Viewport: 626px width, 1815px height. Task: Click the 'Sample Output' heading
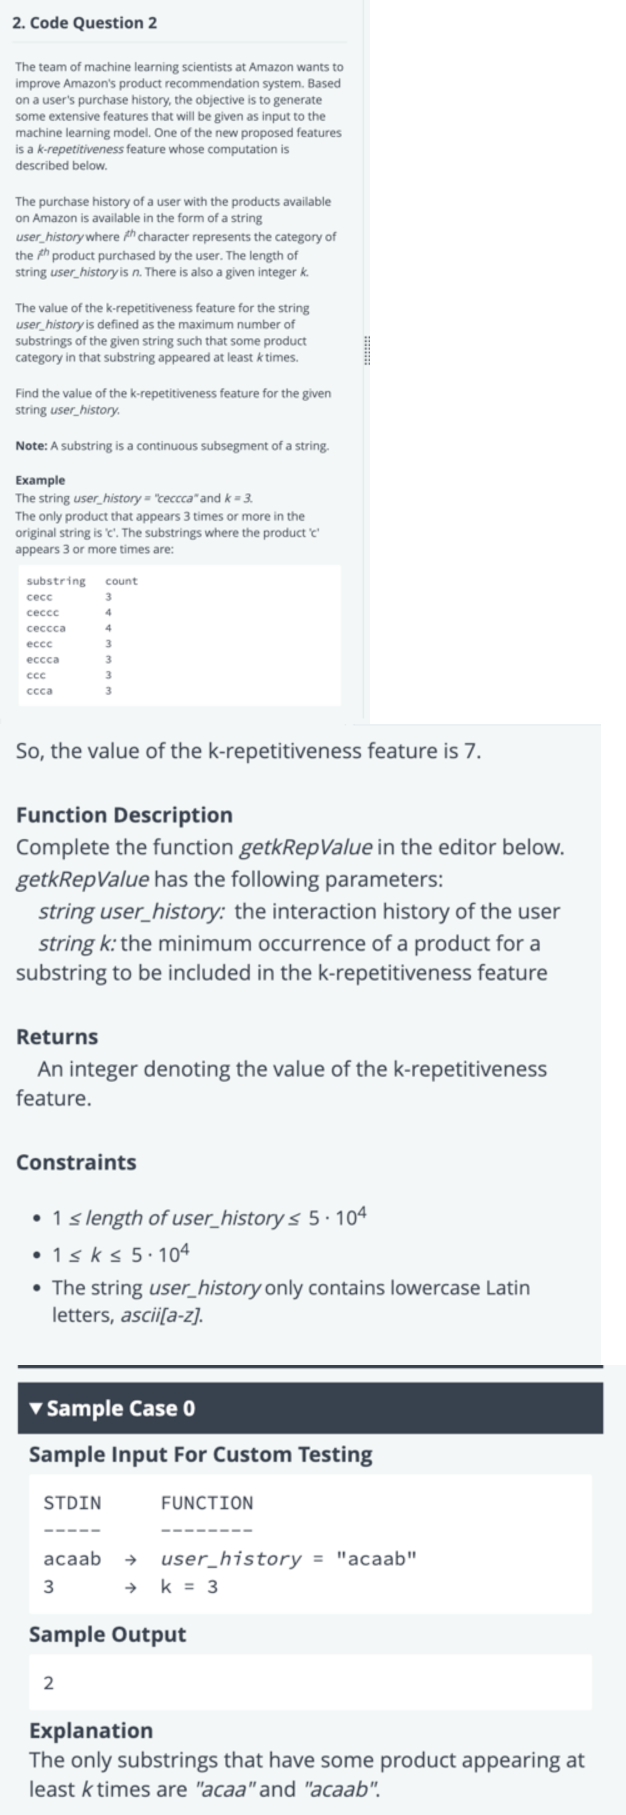tap(107, 1634)
